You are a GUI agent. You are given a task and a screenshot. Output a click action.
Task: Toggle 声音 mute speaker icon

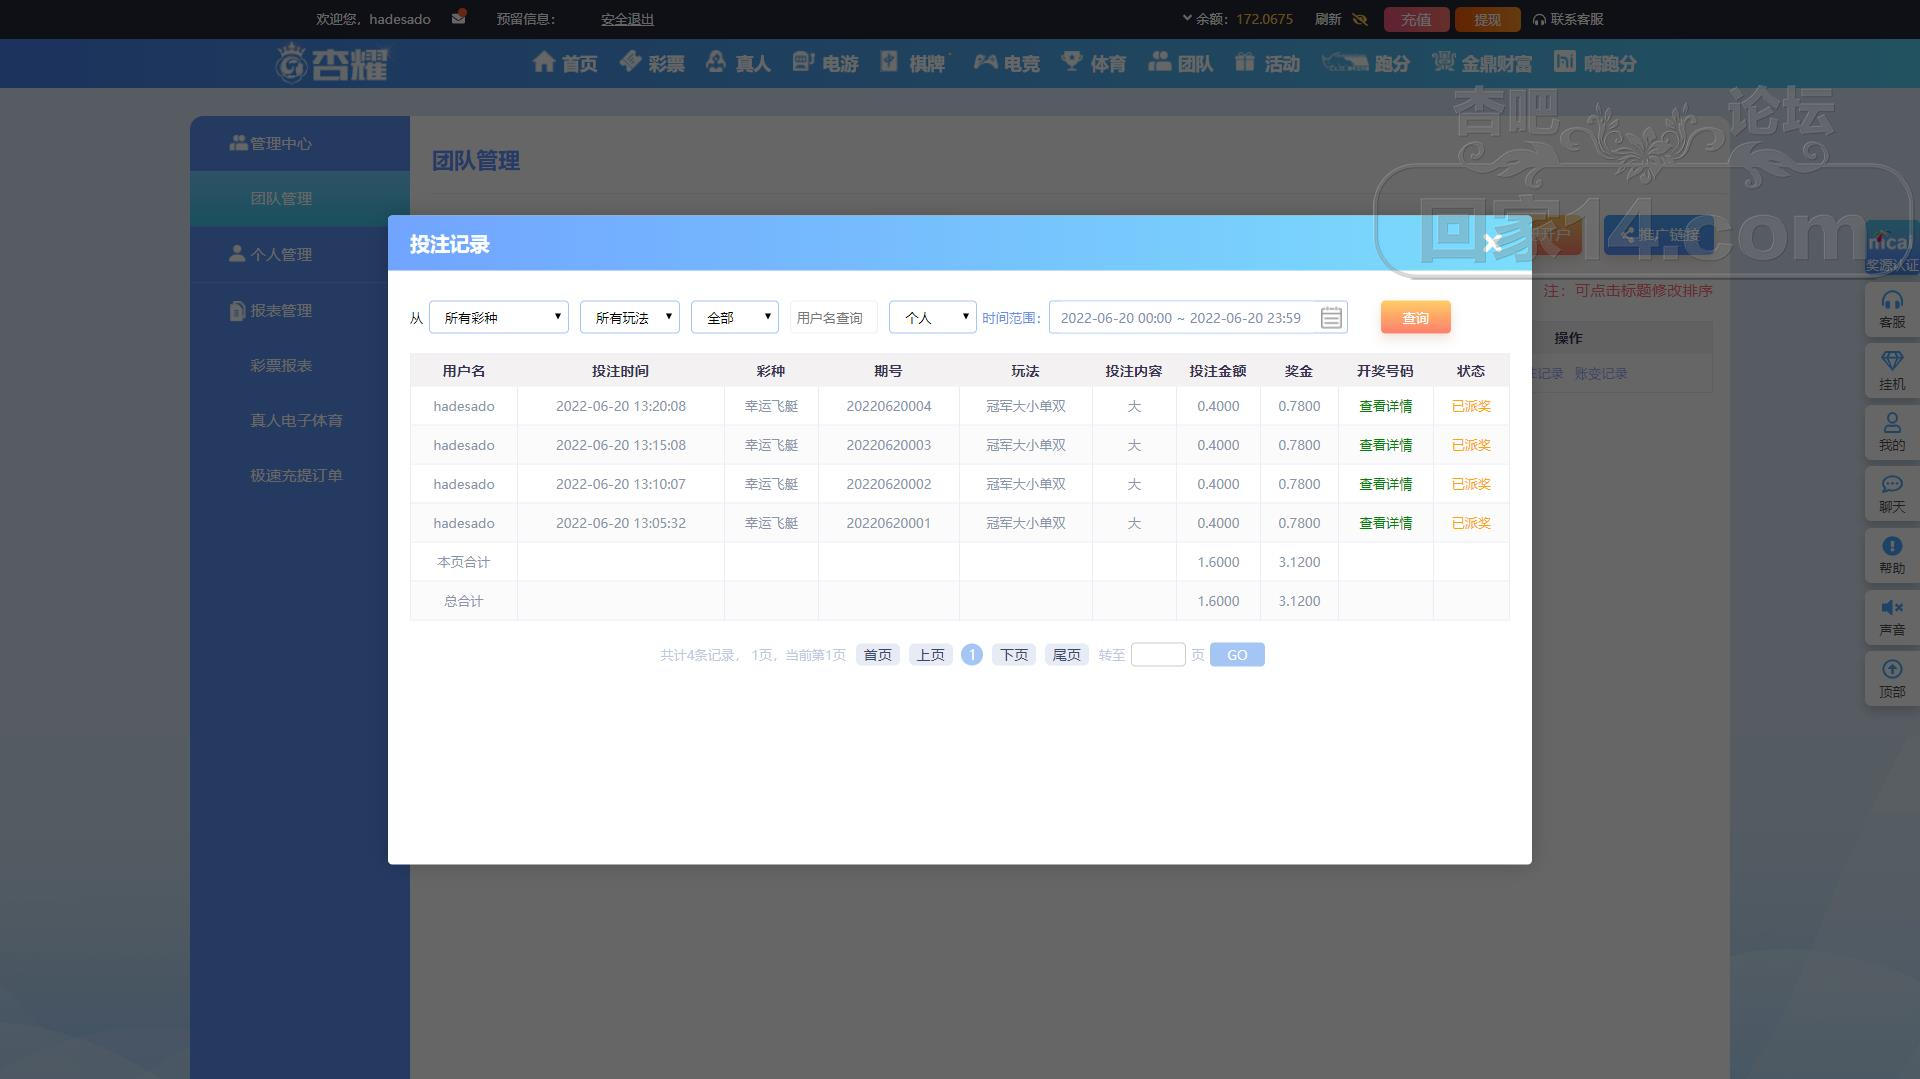pyautogui.click(x=1892, y=617)
